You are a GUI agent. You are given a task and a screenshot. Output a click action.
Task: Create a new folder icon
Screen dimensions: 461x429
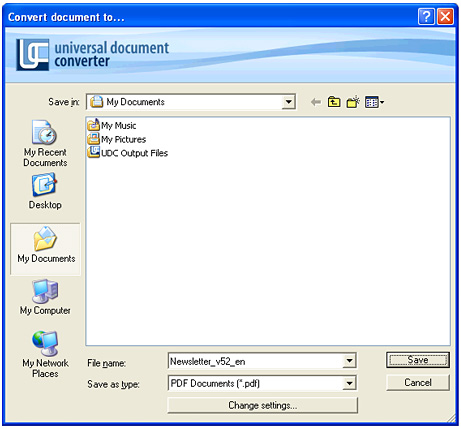click(353, 102)
